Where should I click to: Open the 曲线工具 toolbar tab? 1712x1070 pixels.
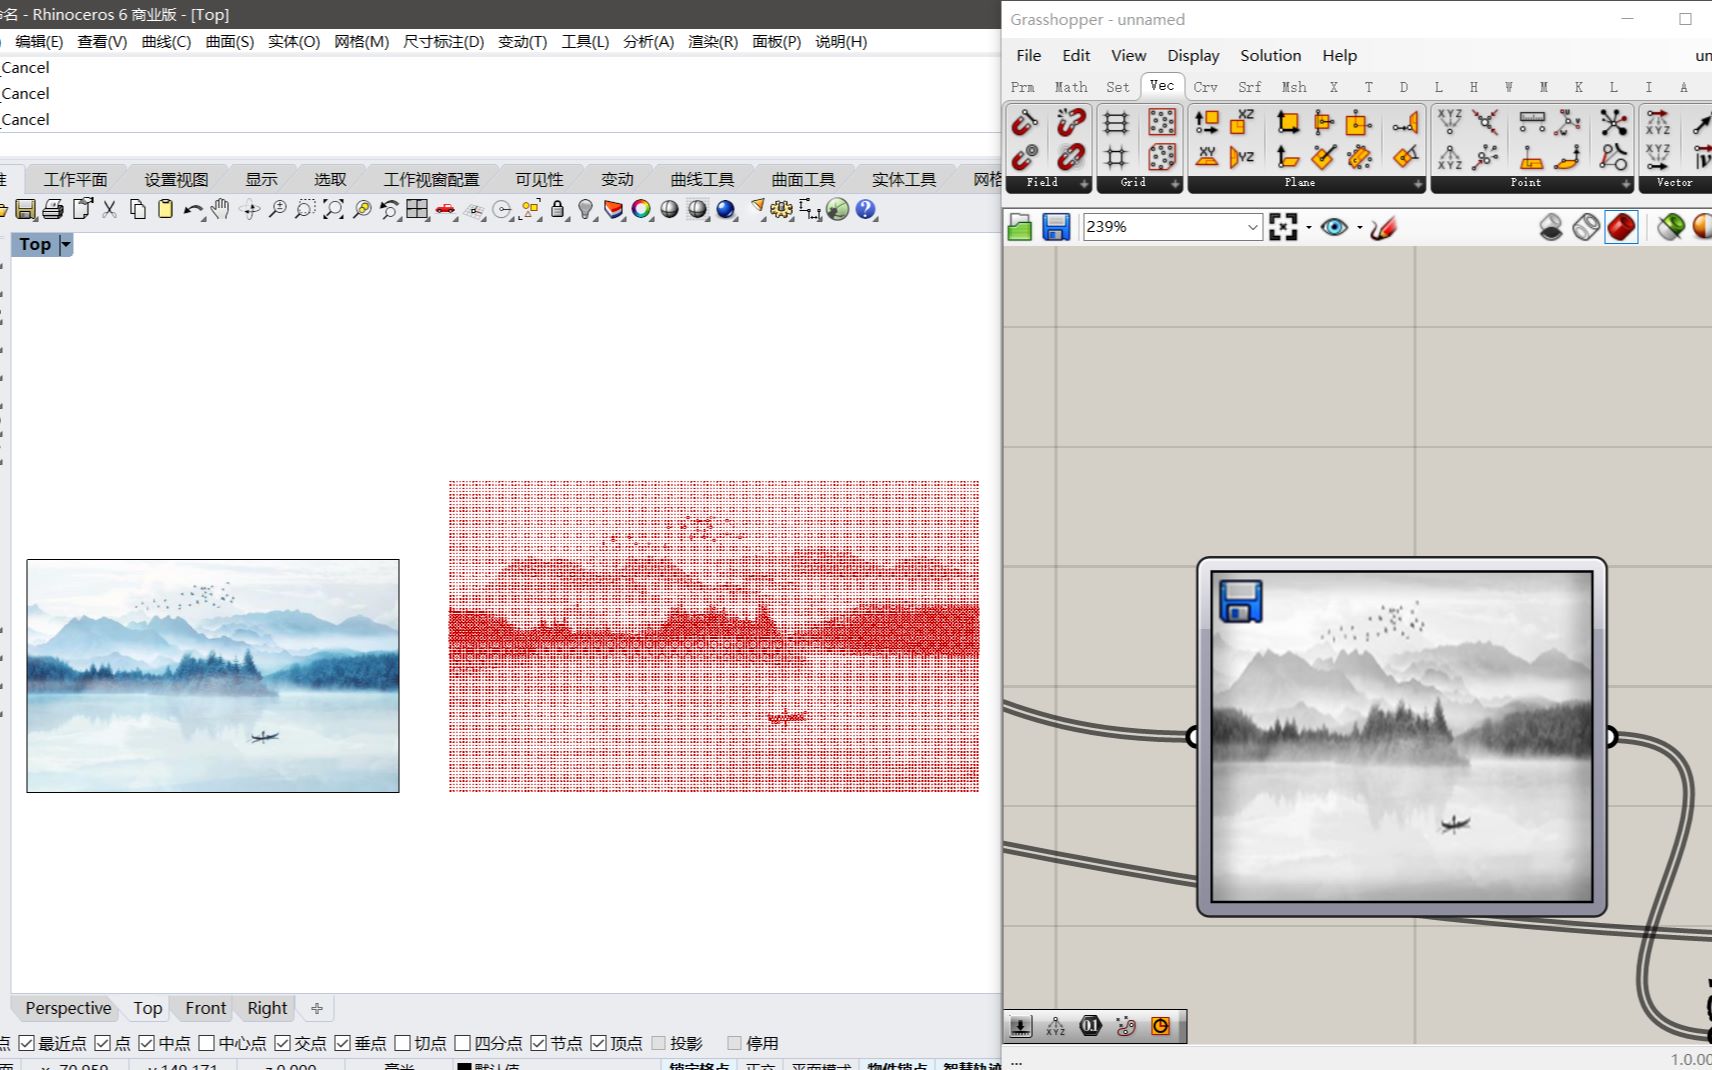(x=702, y=179)
